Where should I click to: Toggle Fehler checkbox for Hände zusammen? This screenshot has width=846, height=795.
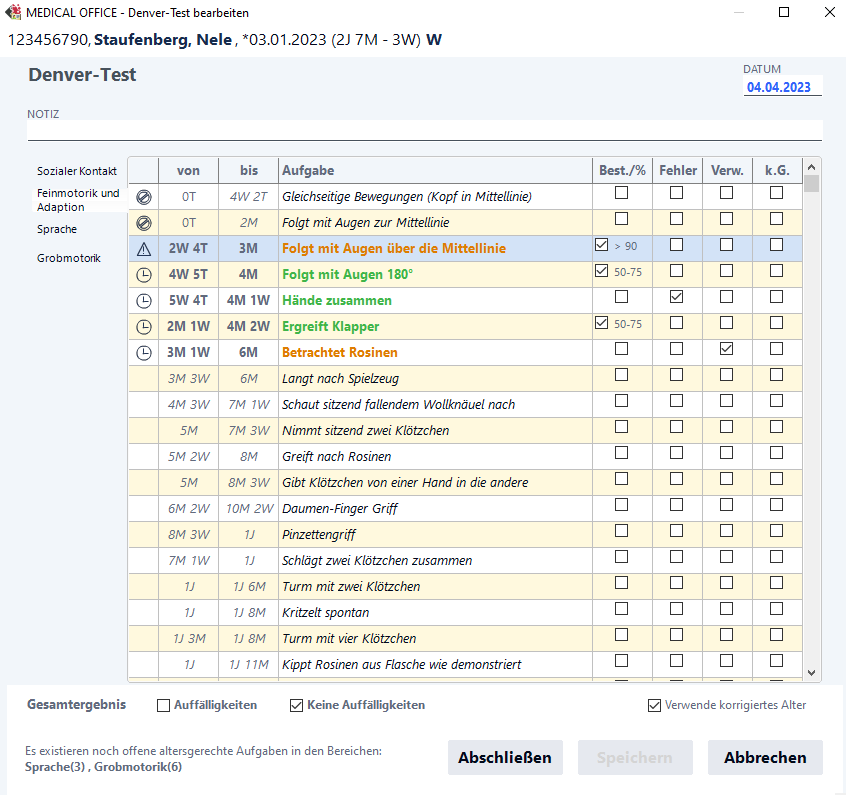677,297
